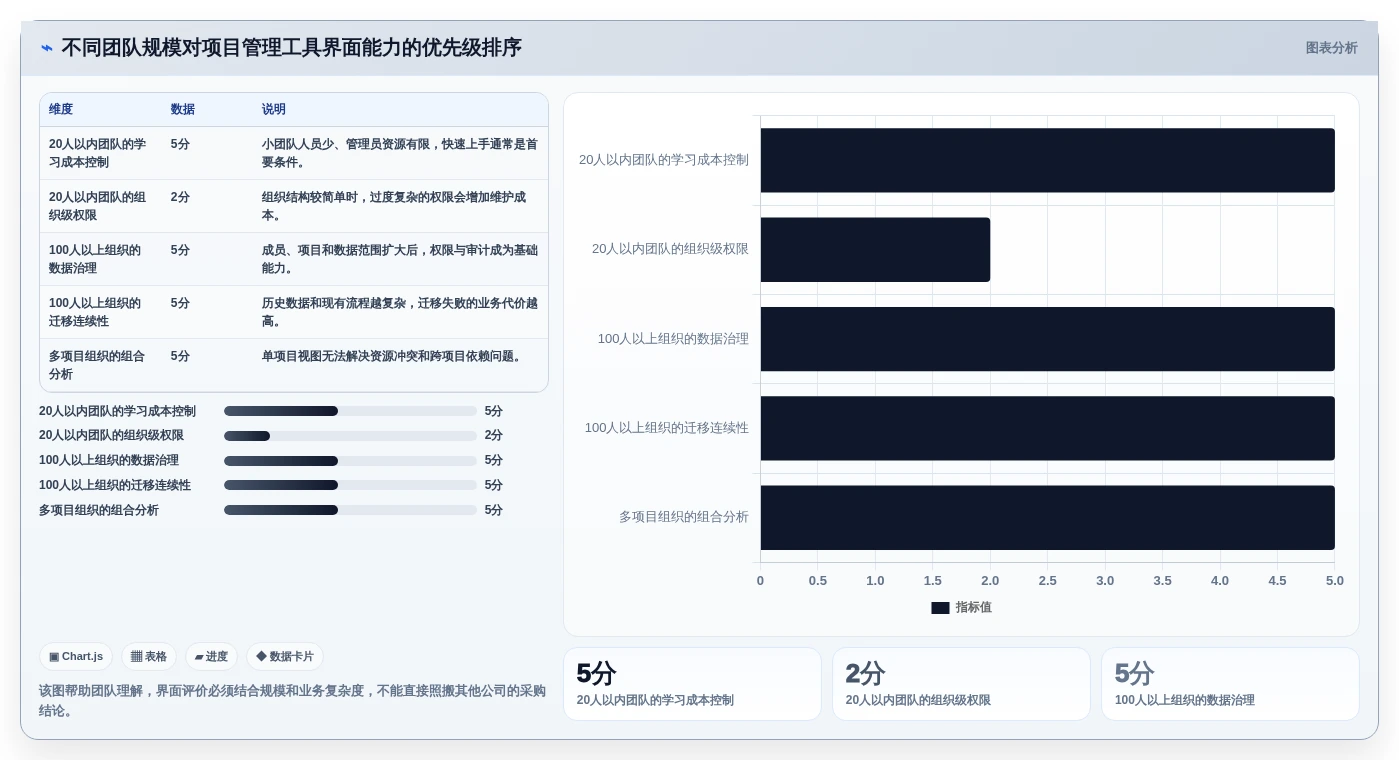Open the 5分 数据治理 data card
Screen dimensions: 1399x760
pos(1230,684)
